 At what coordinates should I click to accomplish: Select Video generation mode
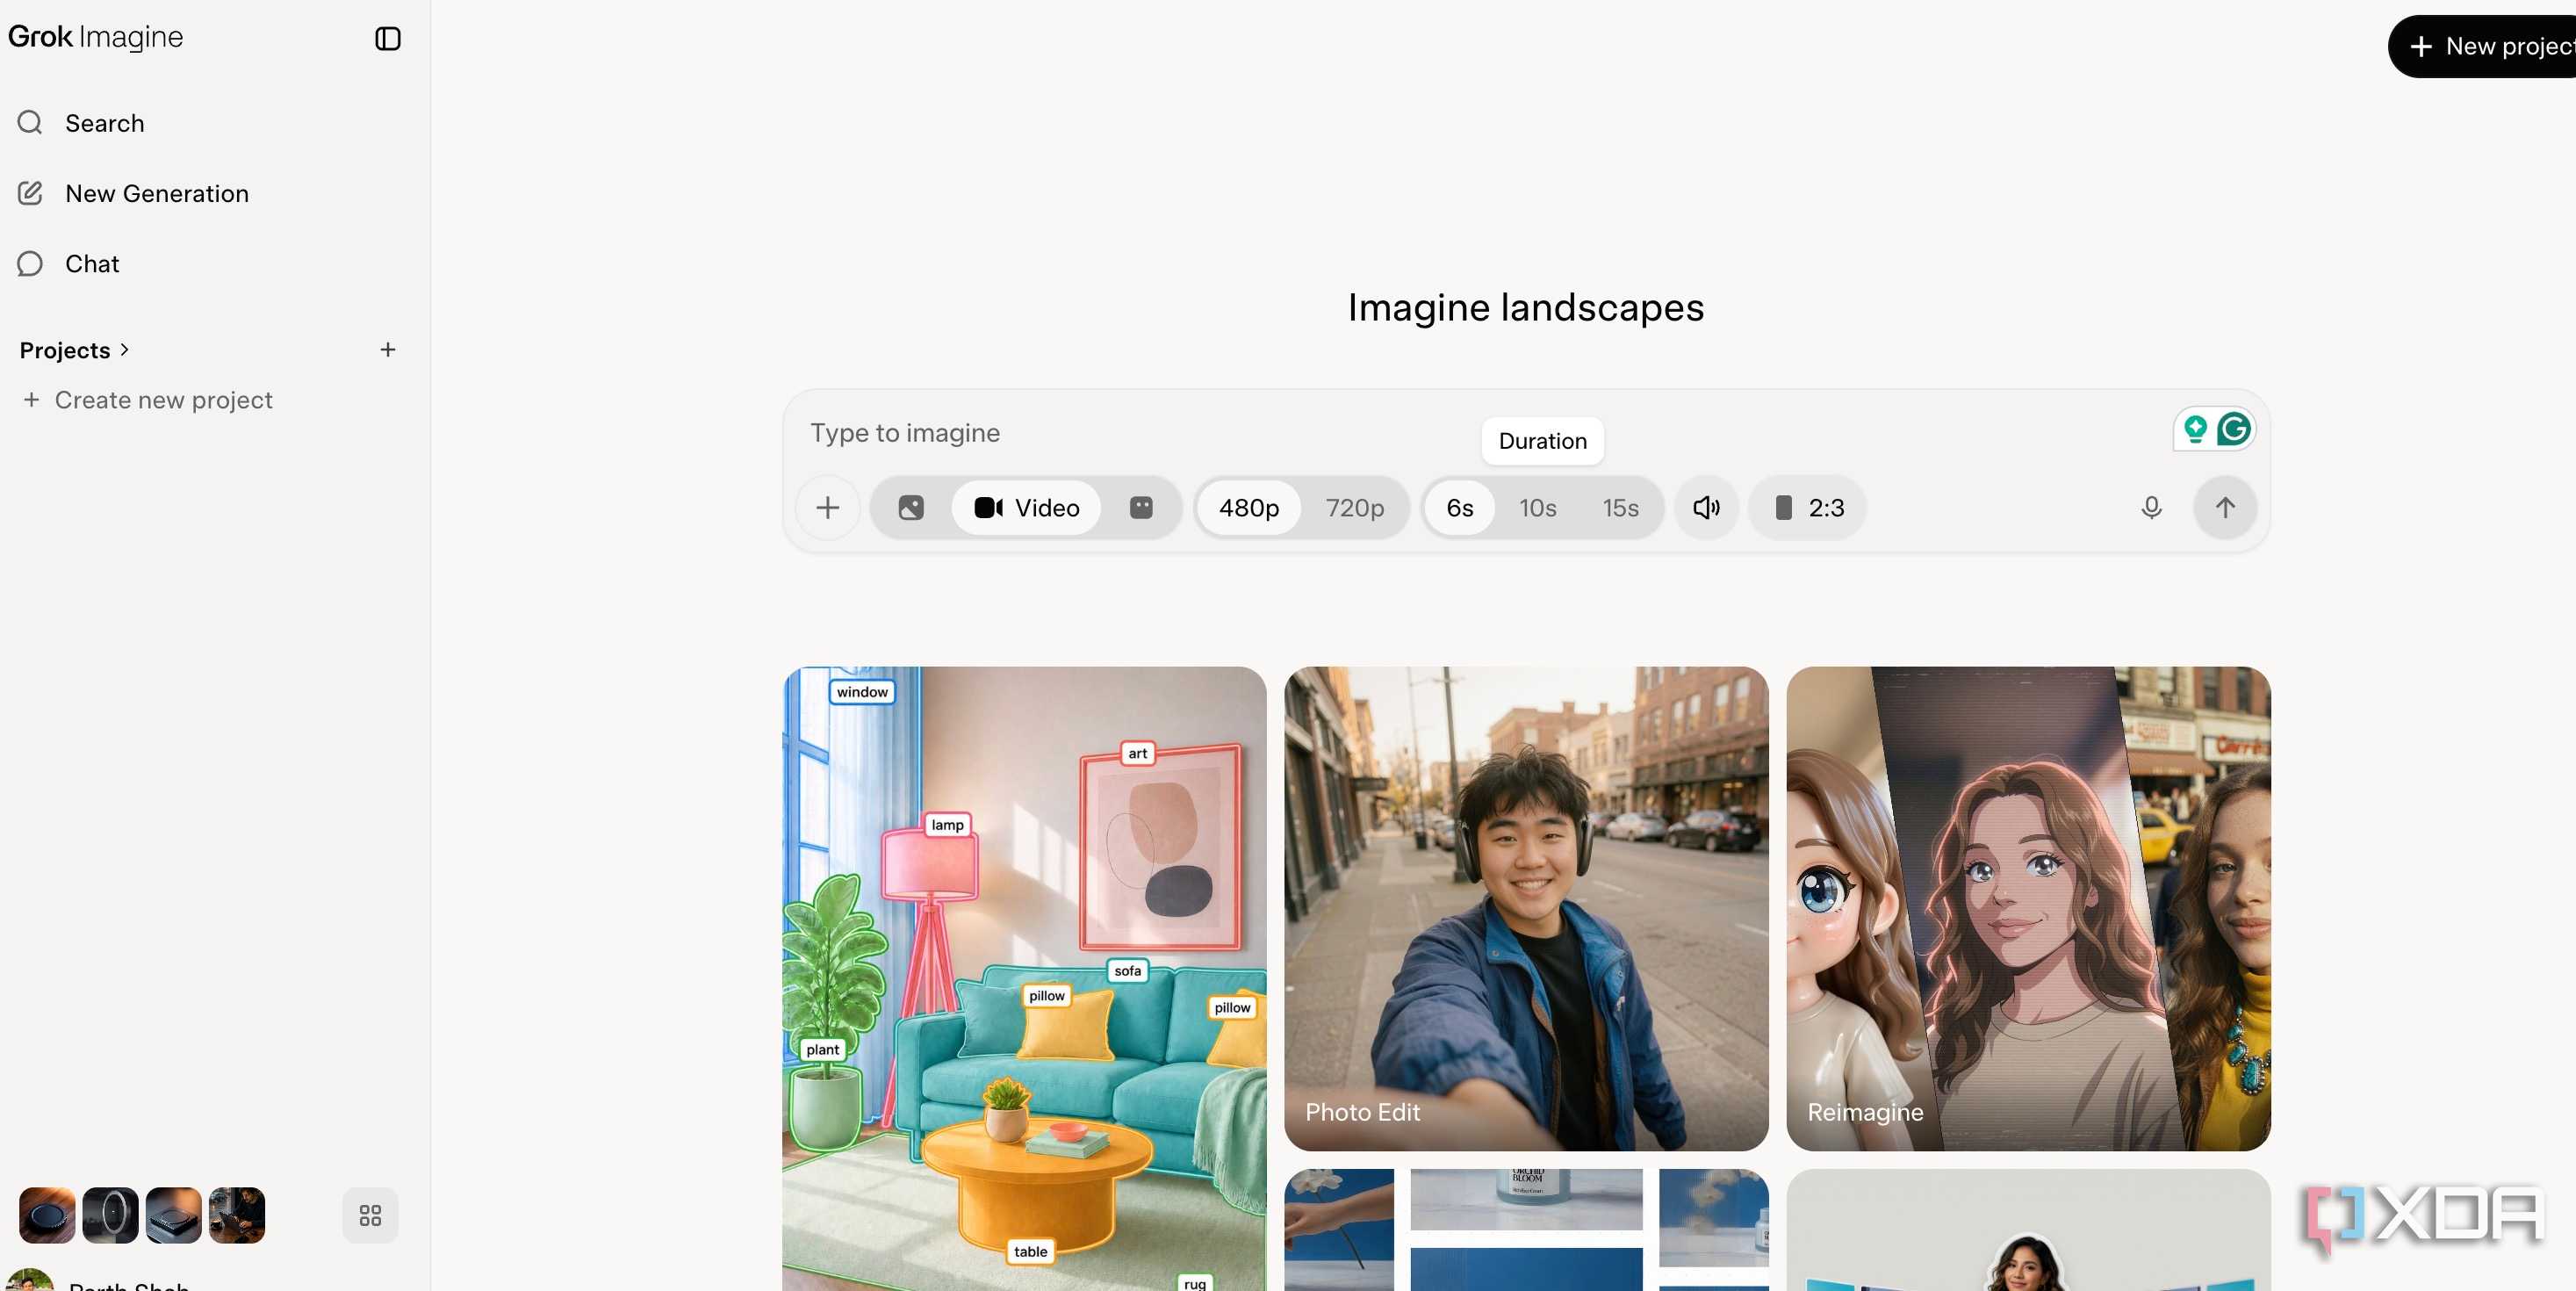tap(1027, 508)
